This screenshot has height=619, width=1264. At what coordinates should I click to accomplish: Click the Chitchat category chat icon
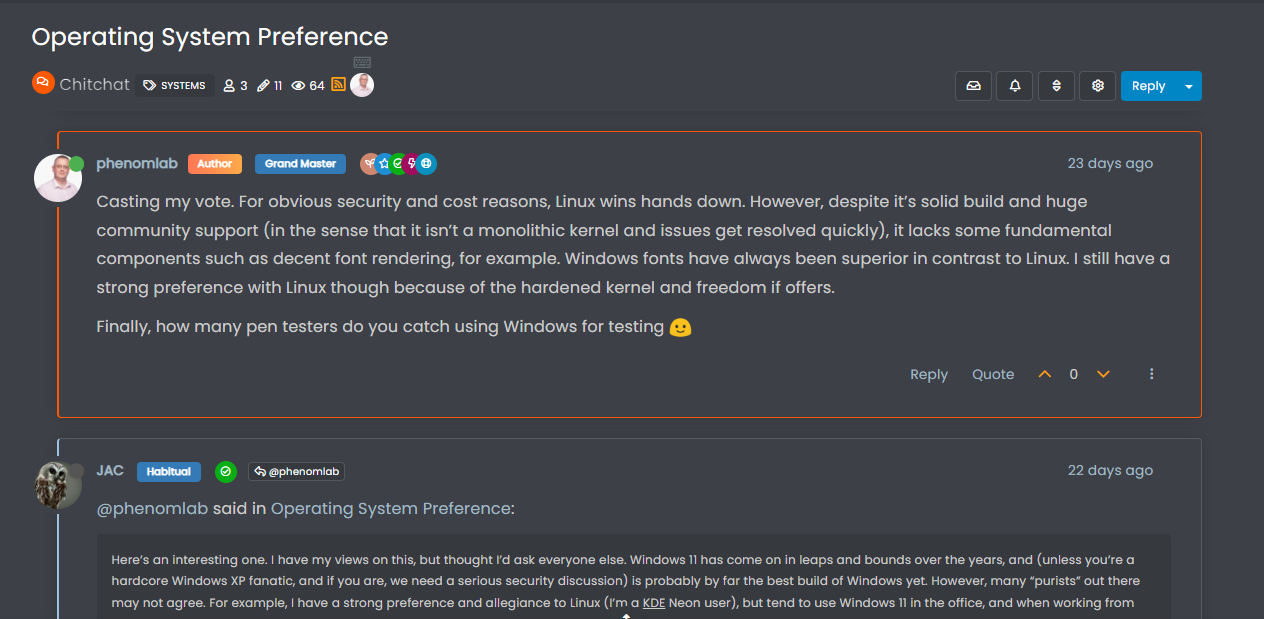click(43, 83)
